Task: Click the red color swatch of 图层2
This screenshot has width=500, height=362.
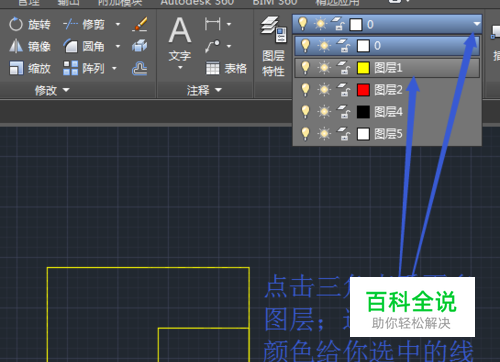Action: [x=363, y=90]
